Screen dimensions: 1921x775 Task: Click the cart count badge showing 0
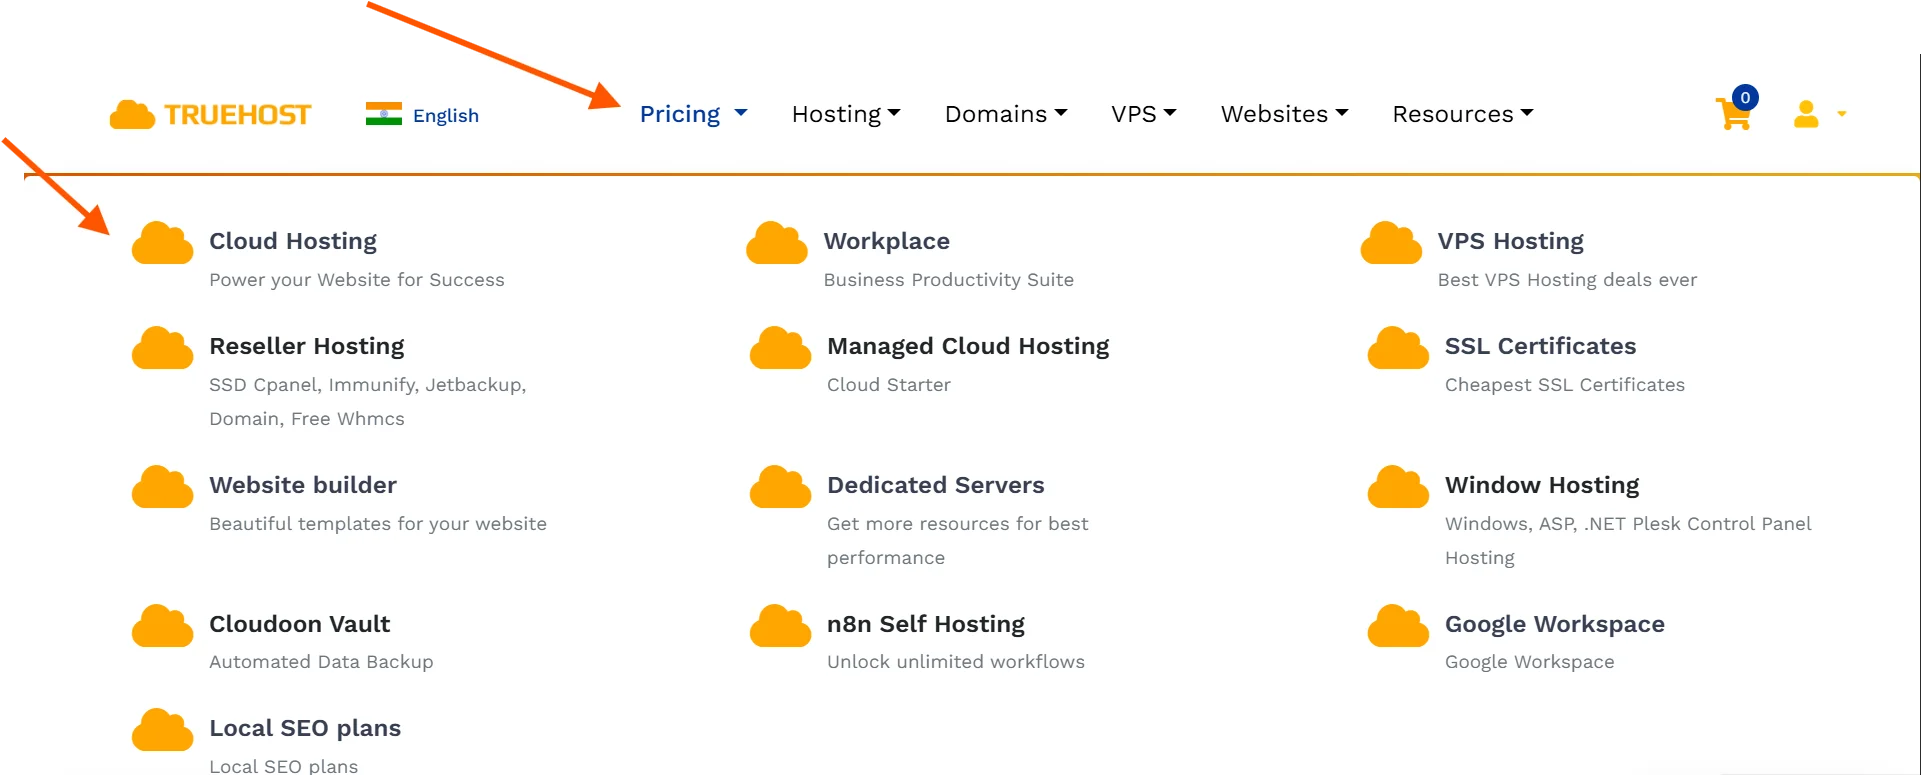pos(1745,97)
